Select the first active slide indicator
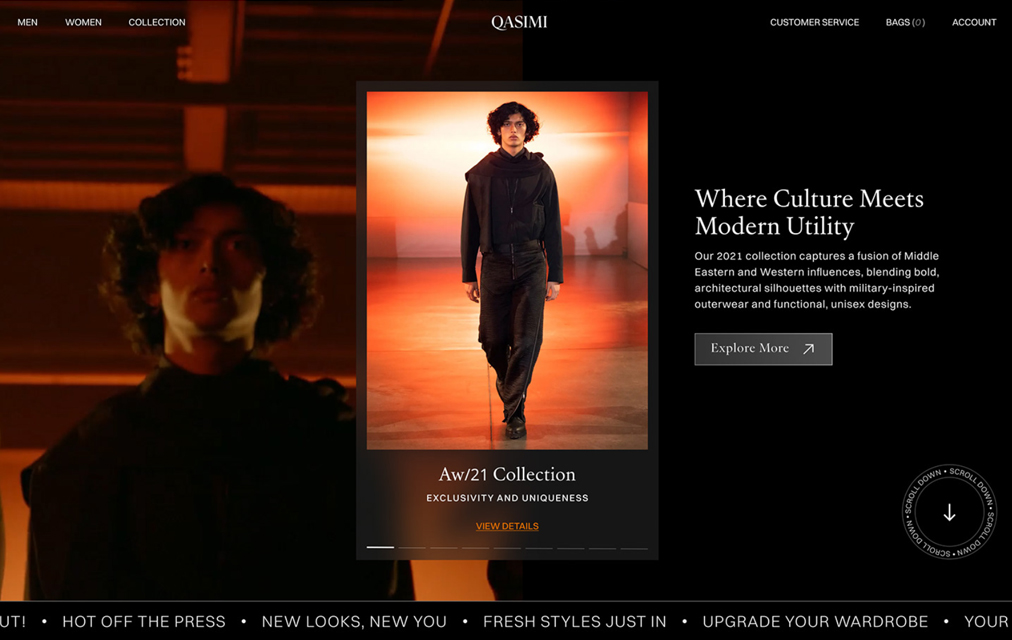The height and width of the screenshot is (640, 1012). click(x=380, y=547)
